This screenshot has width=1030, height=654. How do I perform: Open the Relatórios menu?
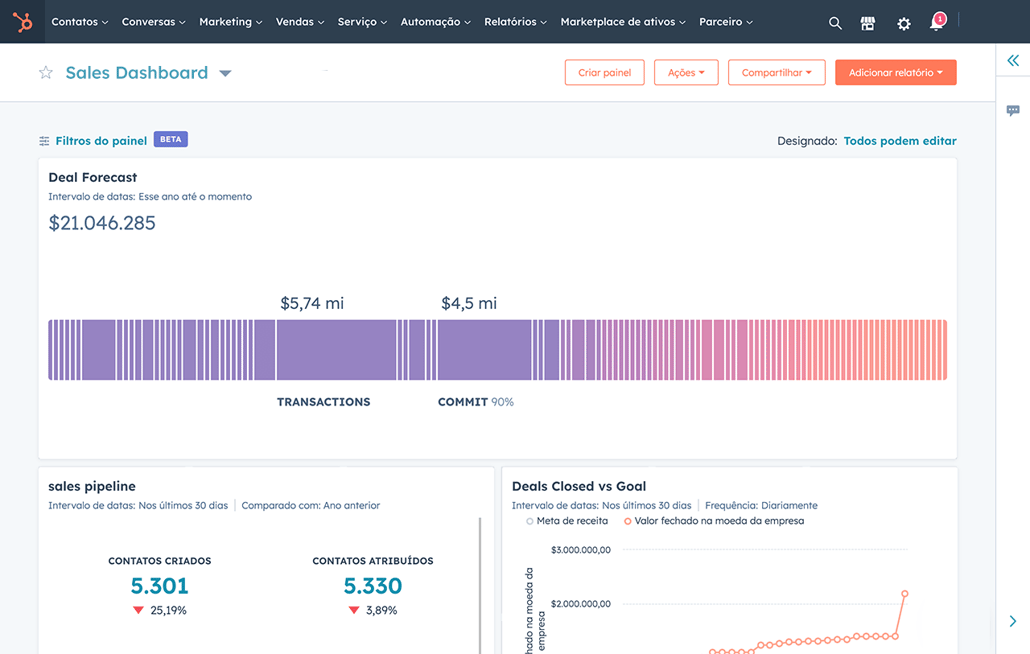coord(515,22)
